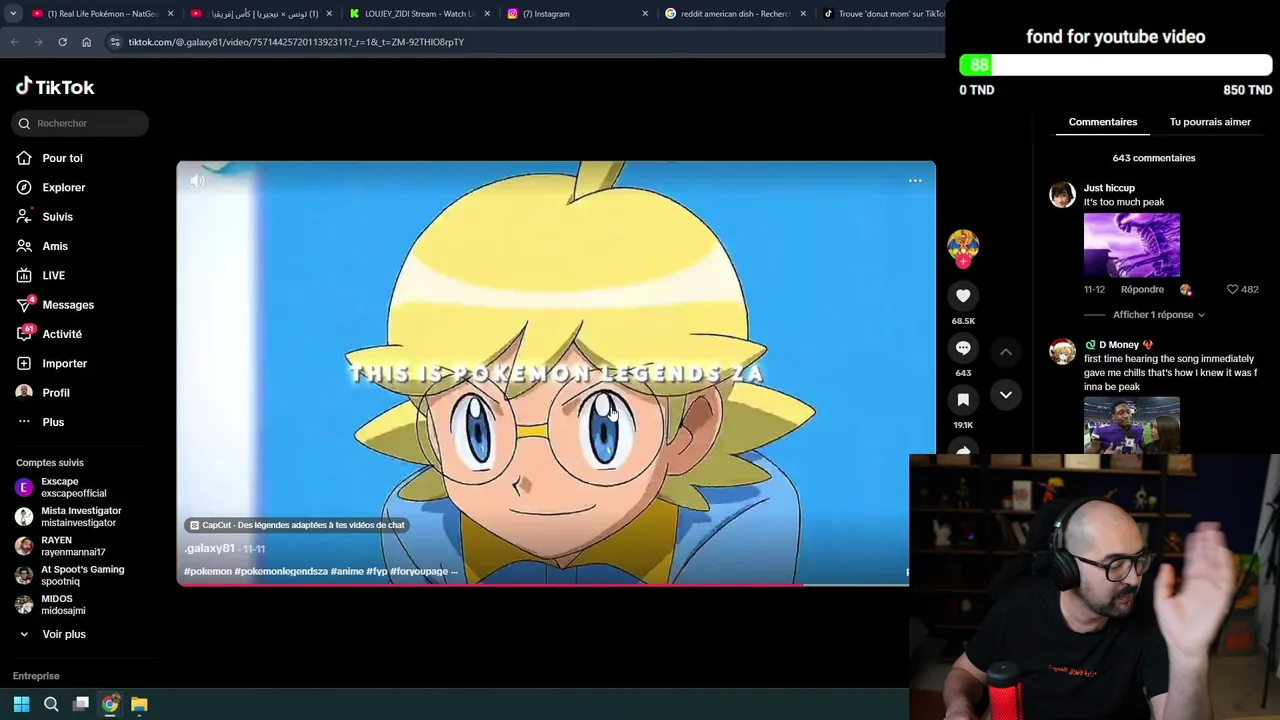
Task: Click Just hiccup commenter avatar
Action: pyautogui.click(x=1062, y=194)
